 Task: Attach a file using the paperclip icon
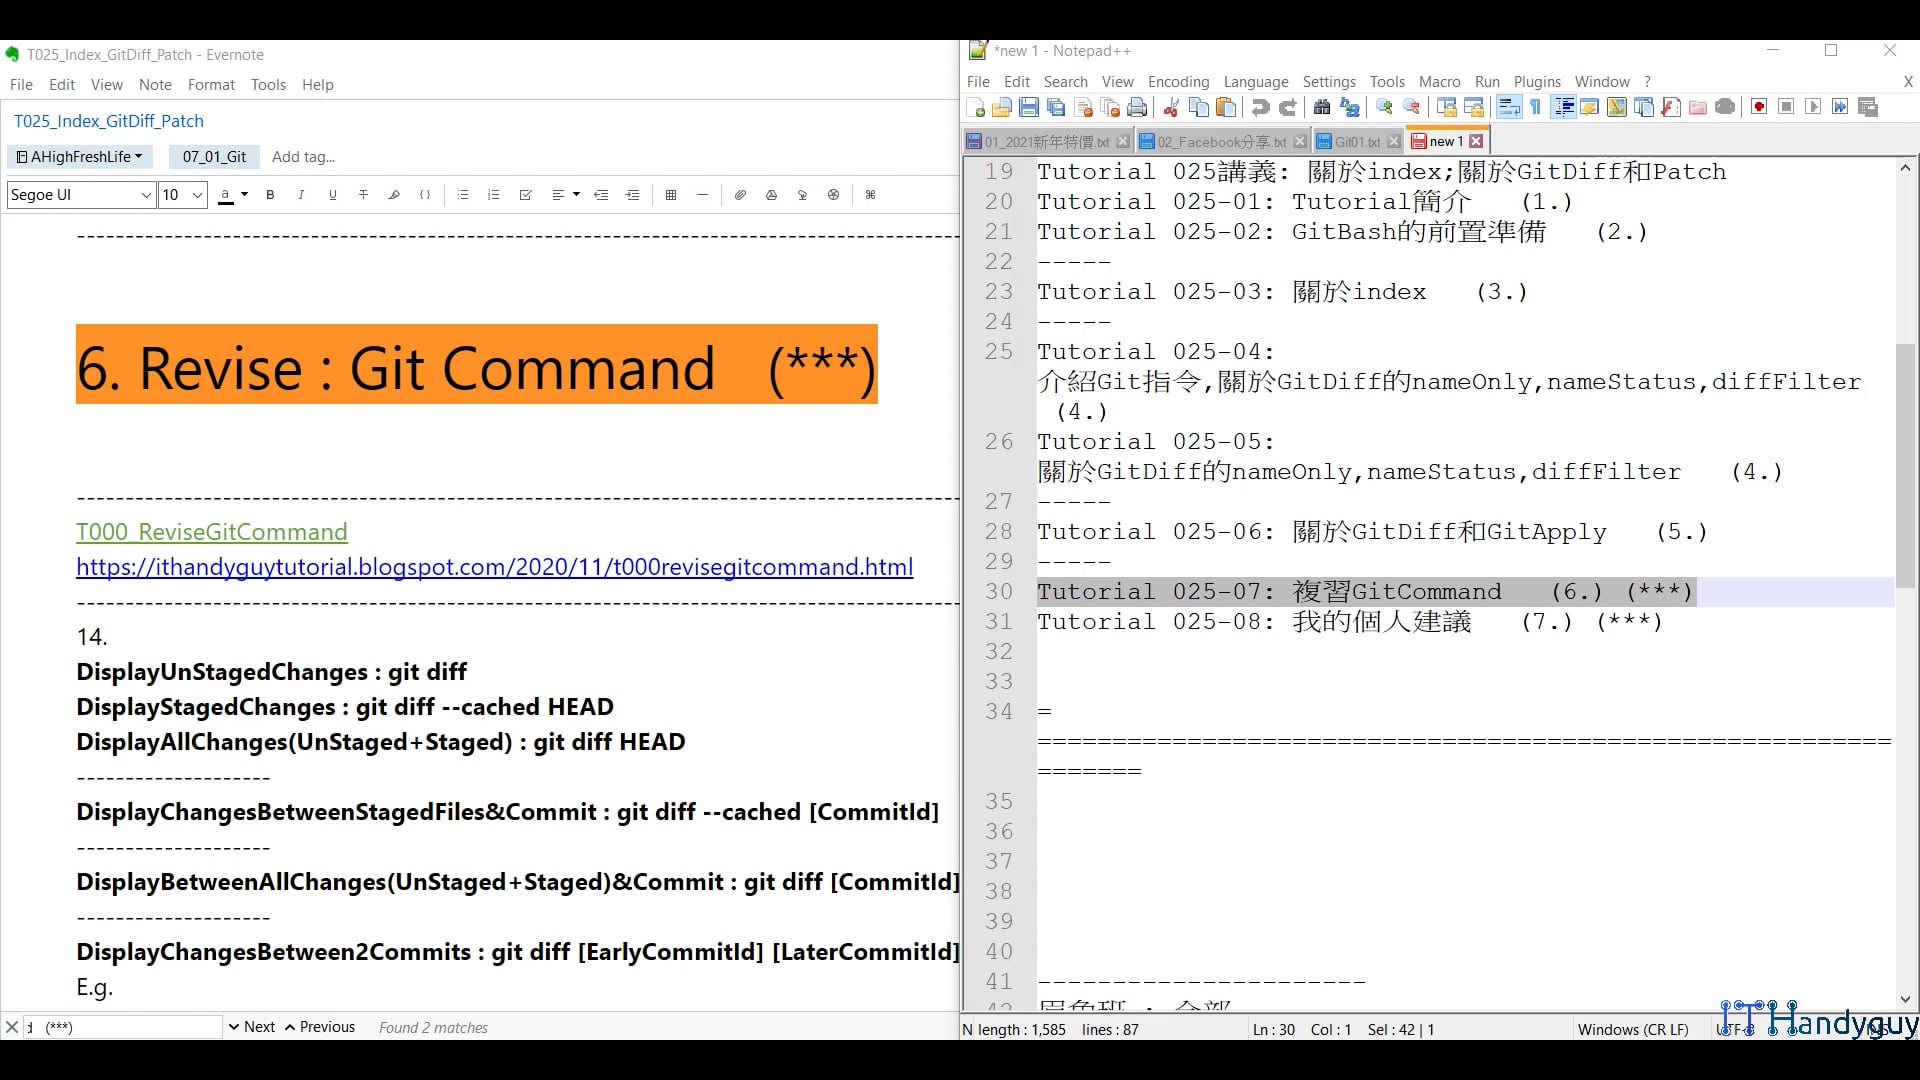point(740,195)
